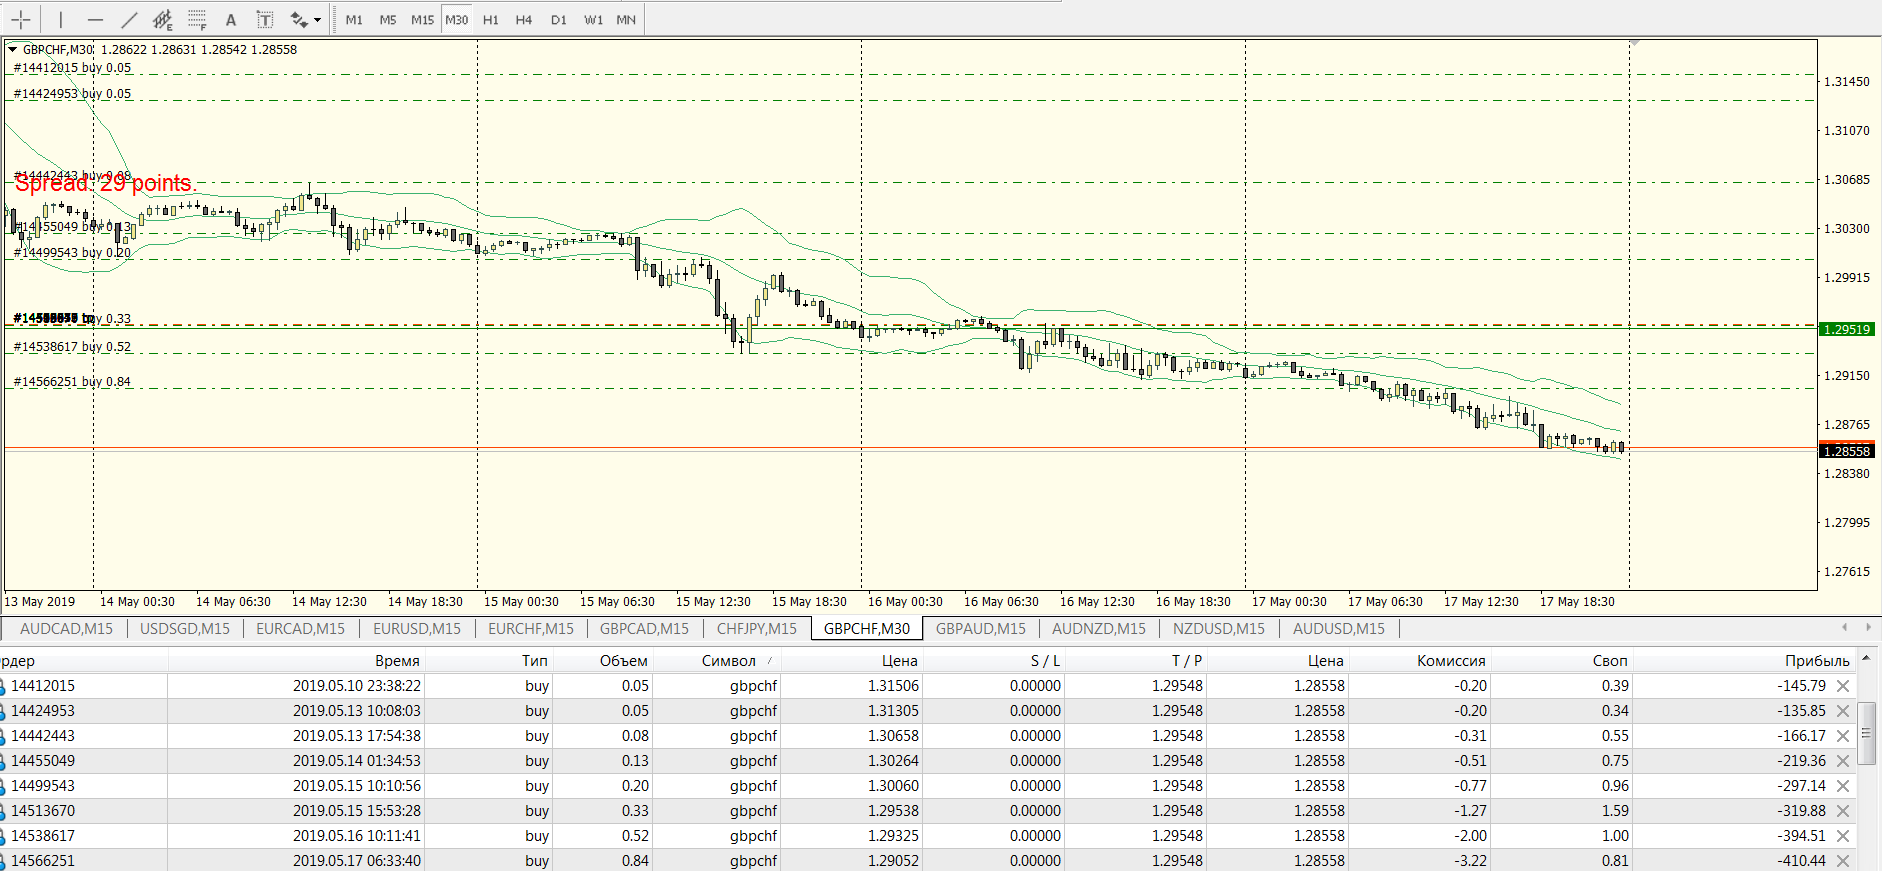Open the AUDUSD,M15 chart tab
Image resolution: width=1882 pixels, height=871 pixels.
(x=1339, y=629)
